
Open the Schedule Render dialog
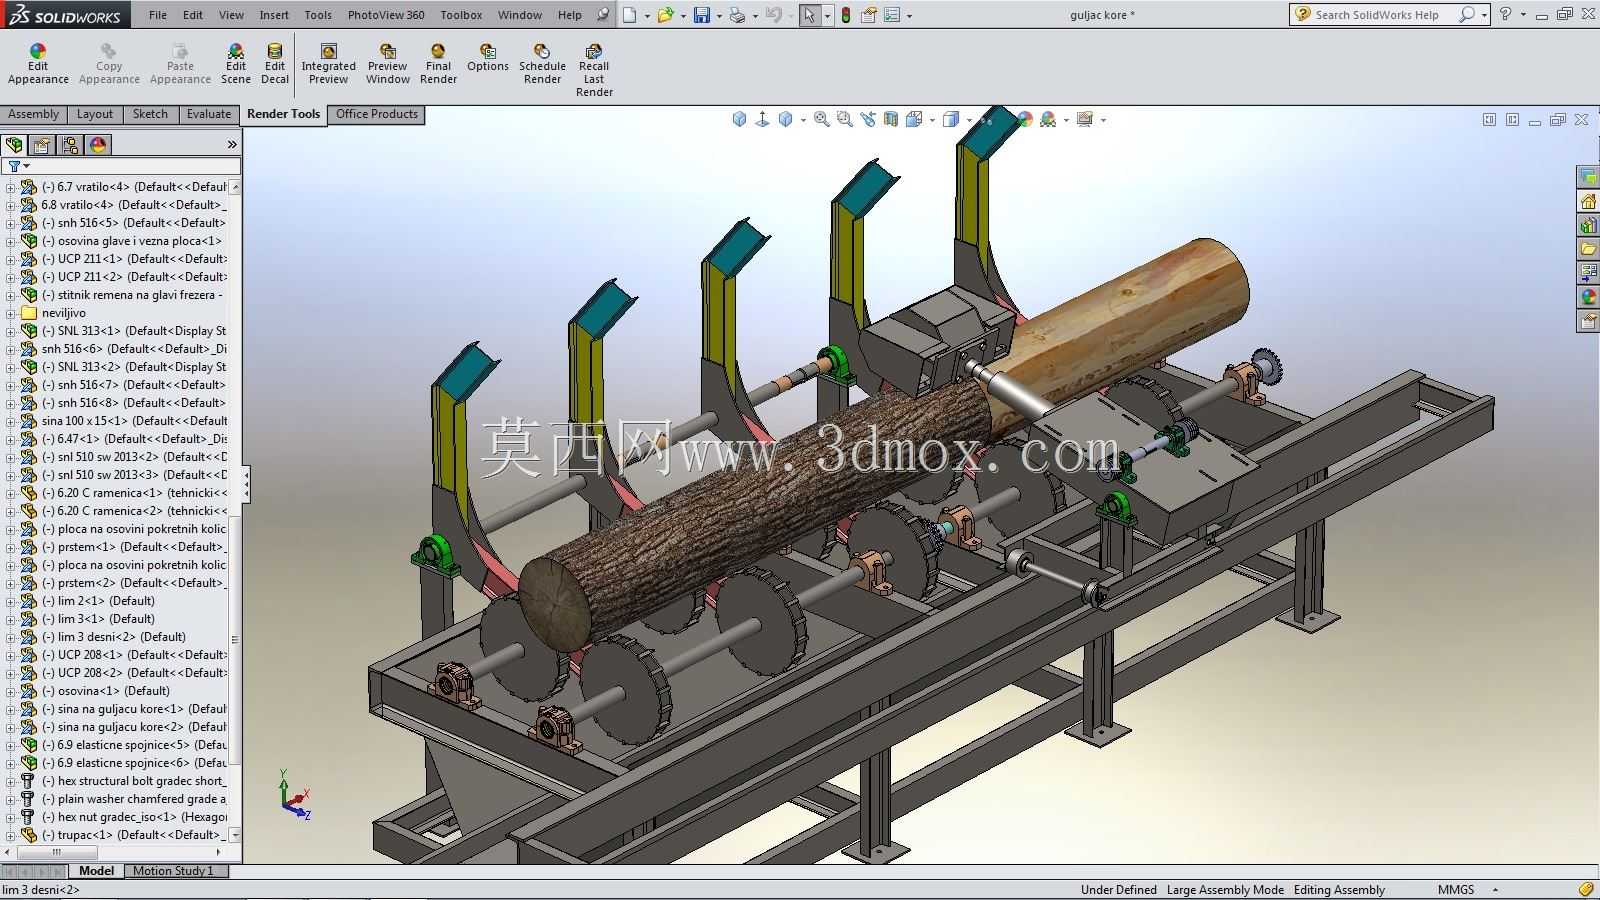(542, 65)
